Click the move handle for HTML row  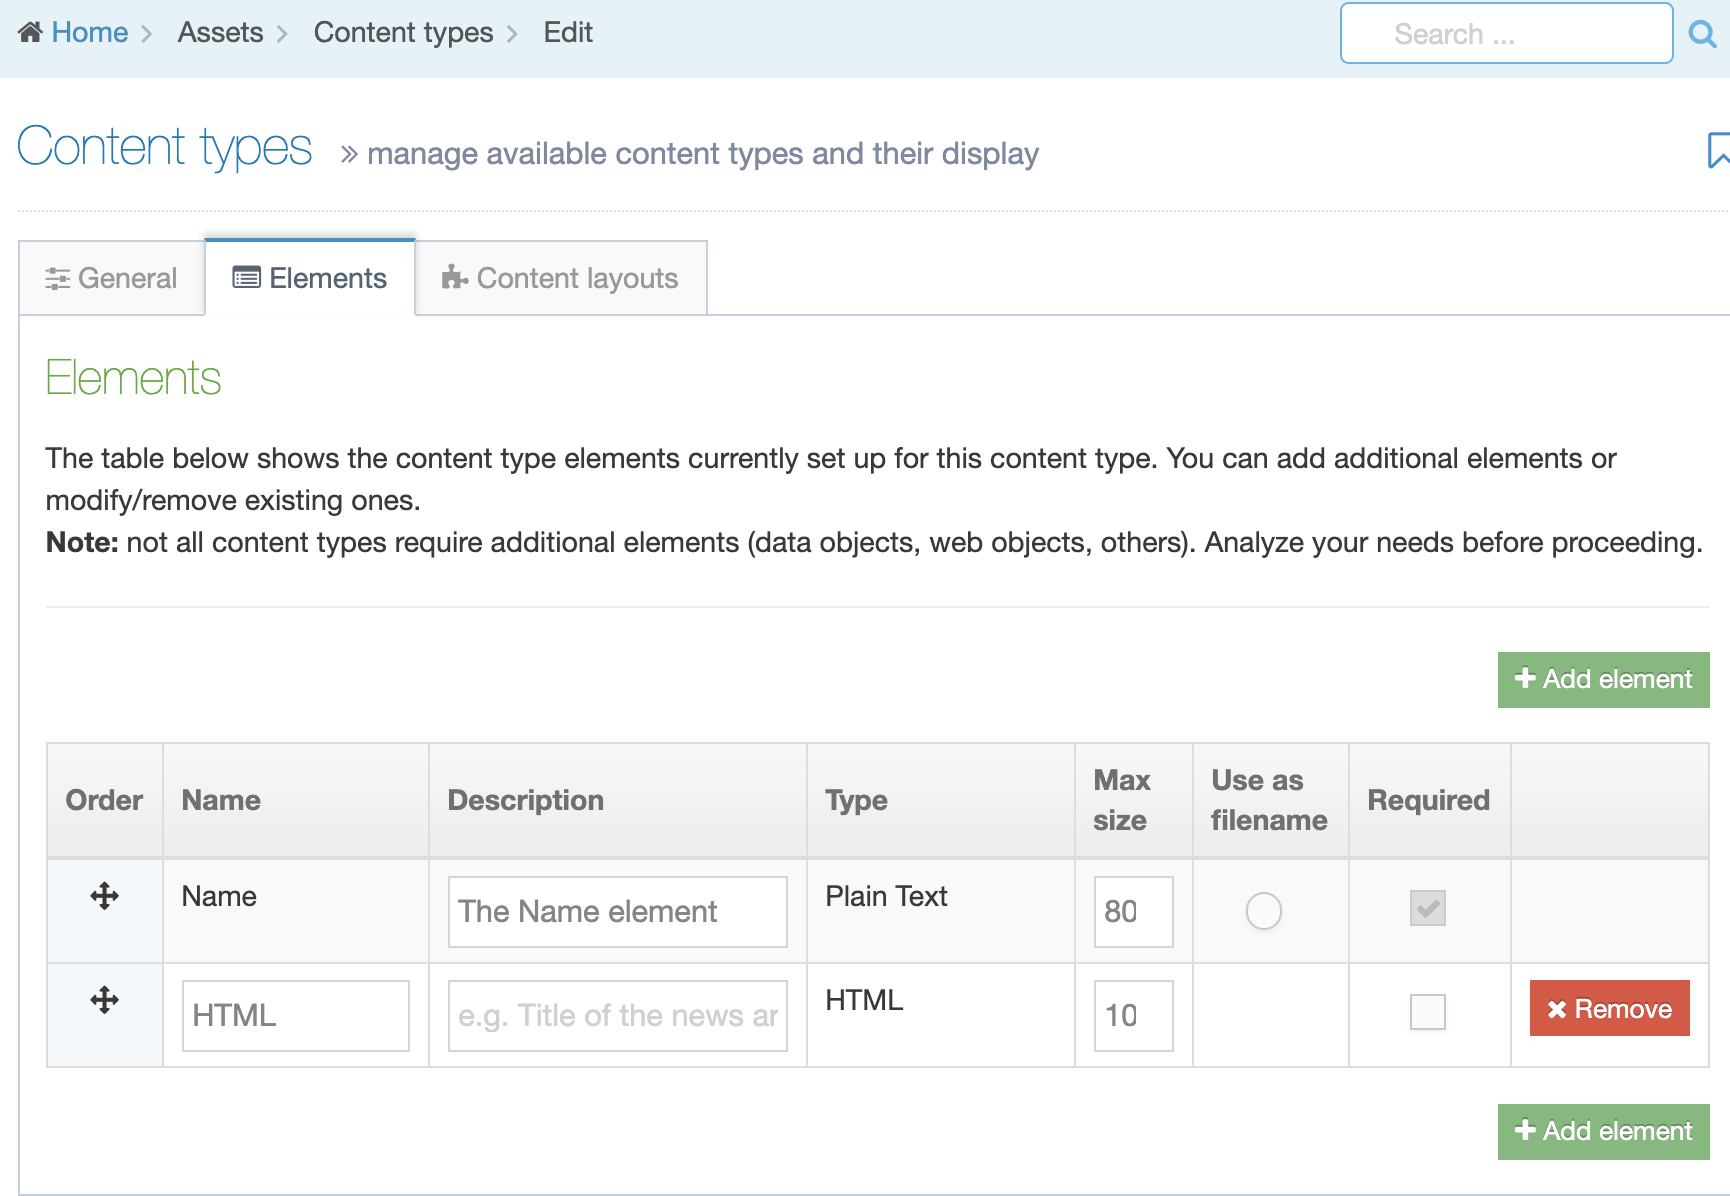(104, 1000)
